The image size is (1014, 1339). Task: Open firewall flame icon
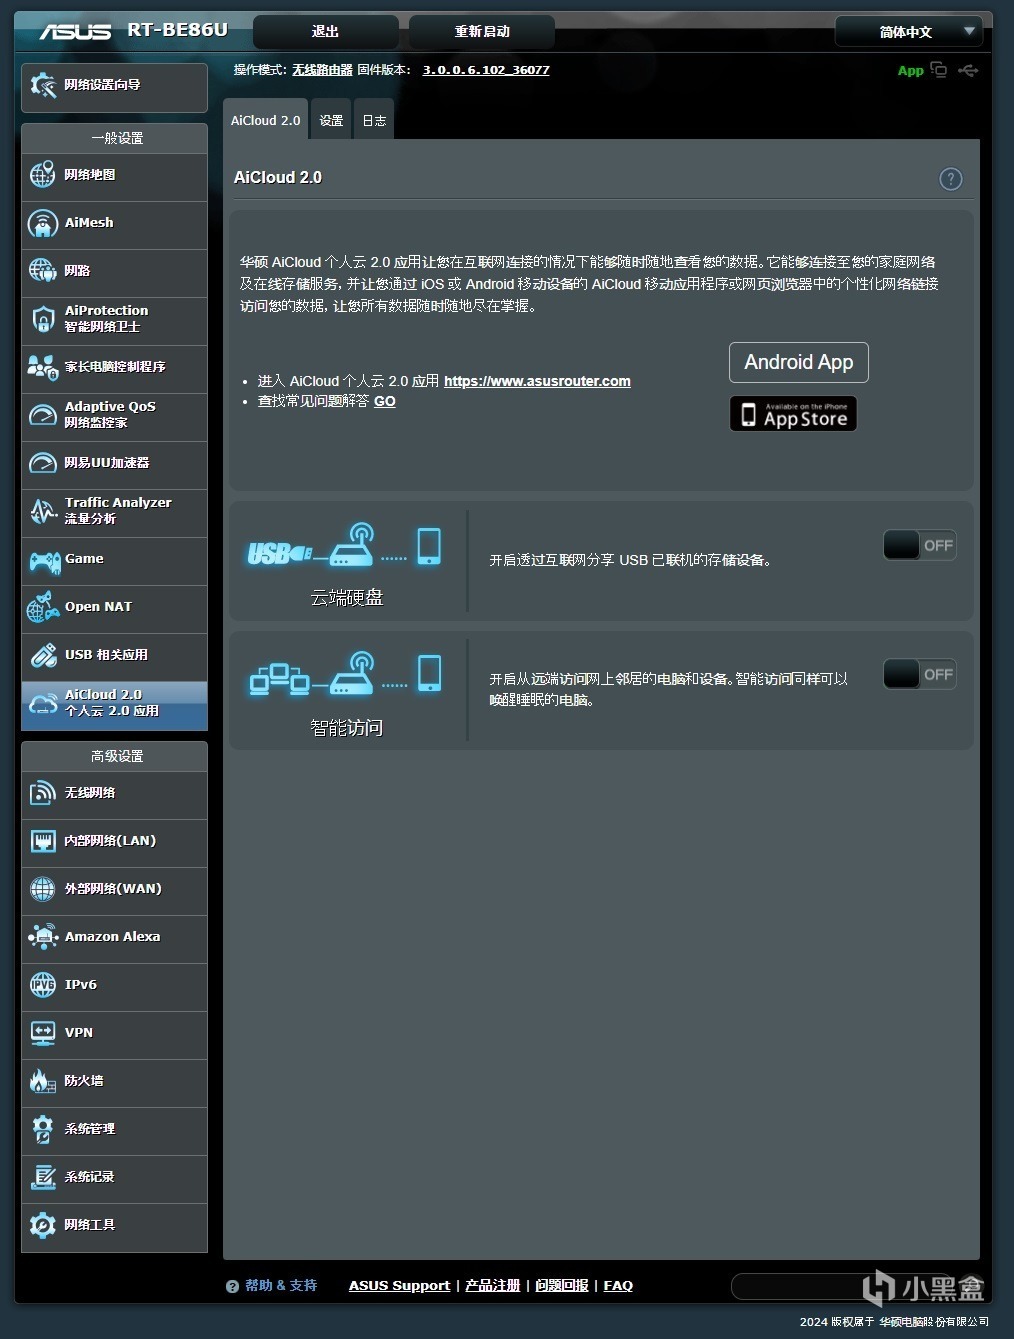click(42, 1080)
